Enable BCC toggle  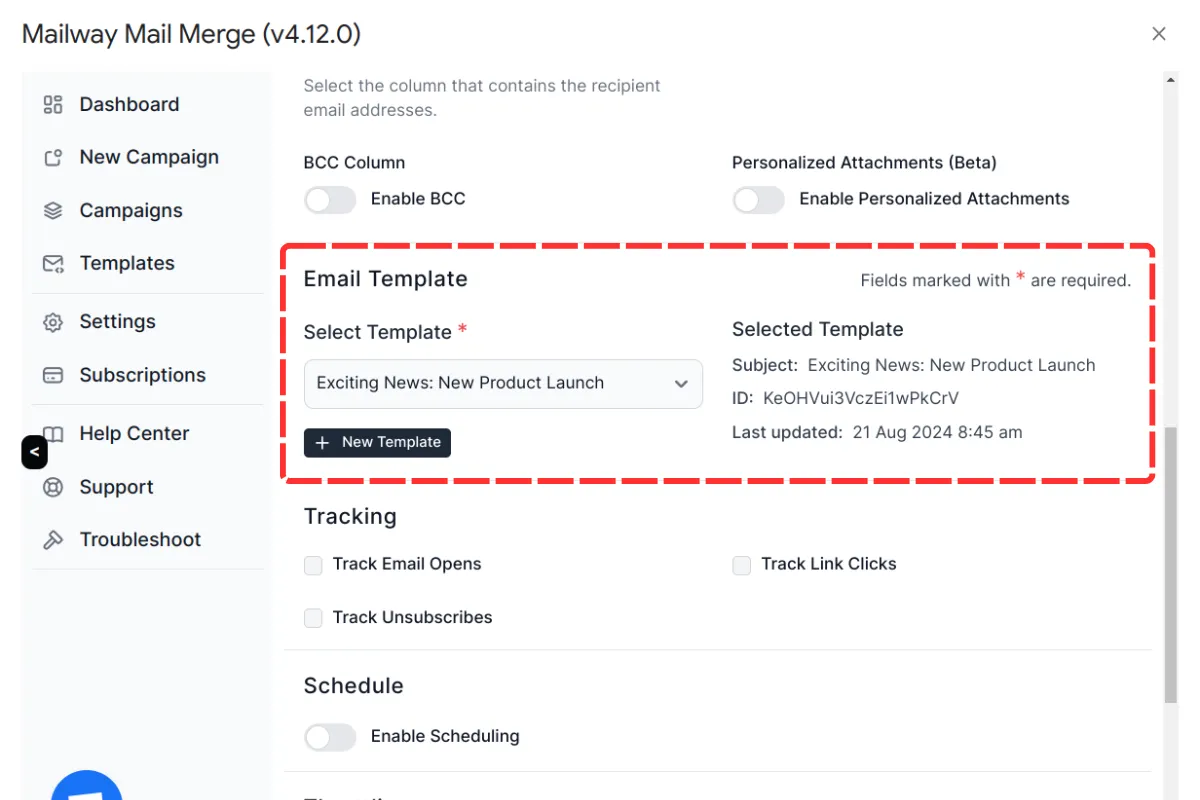point(329,199)
